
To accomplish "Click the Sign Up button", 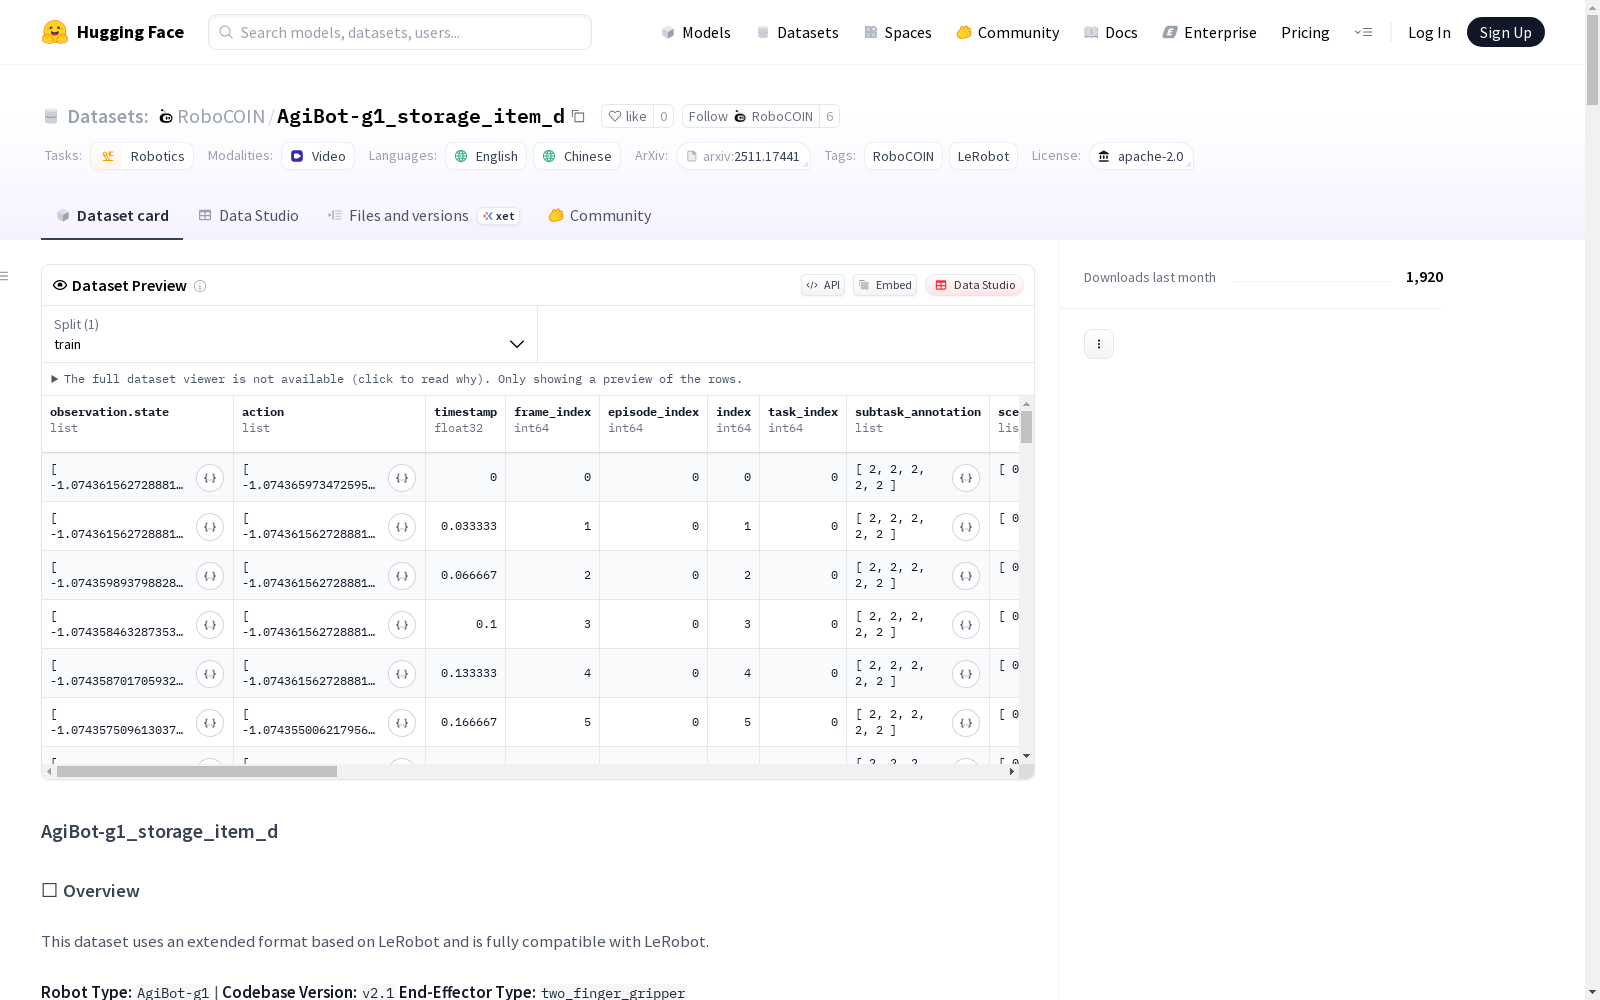I will pyautogui.click(x=1505, y=32).
